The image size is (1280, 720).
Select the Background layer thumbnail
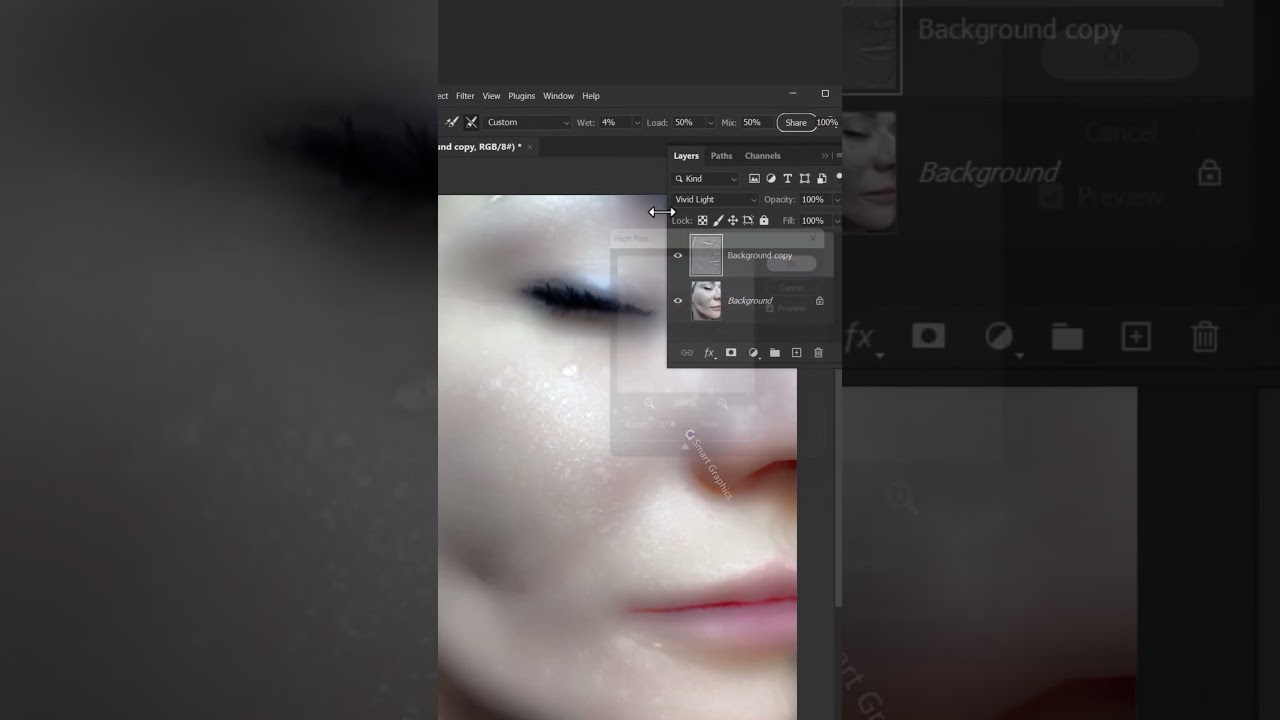706,301
